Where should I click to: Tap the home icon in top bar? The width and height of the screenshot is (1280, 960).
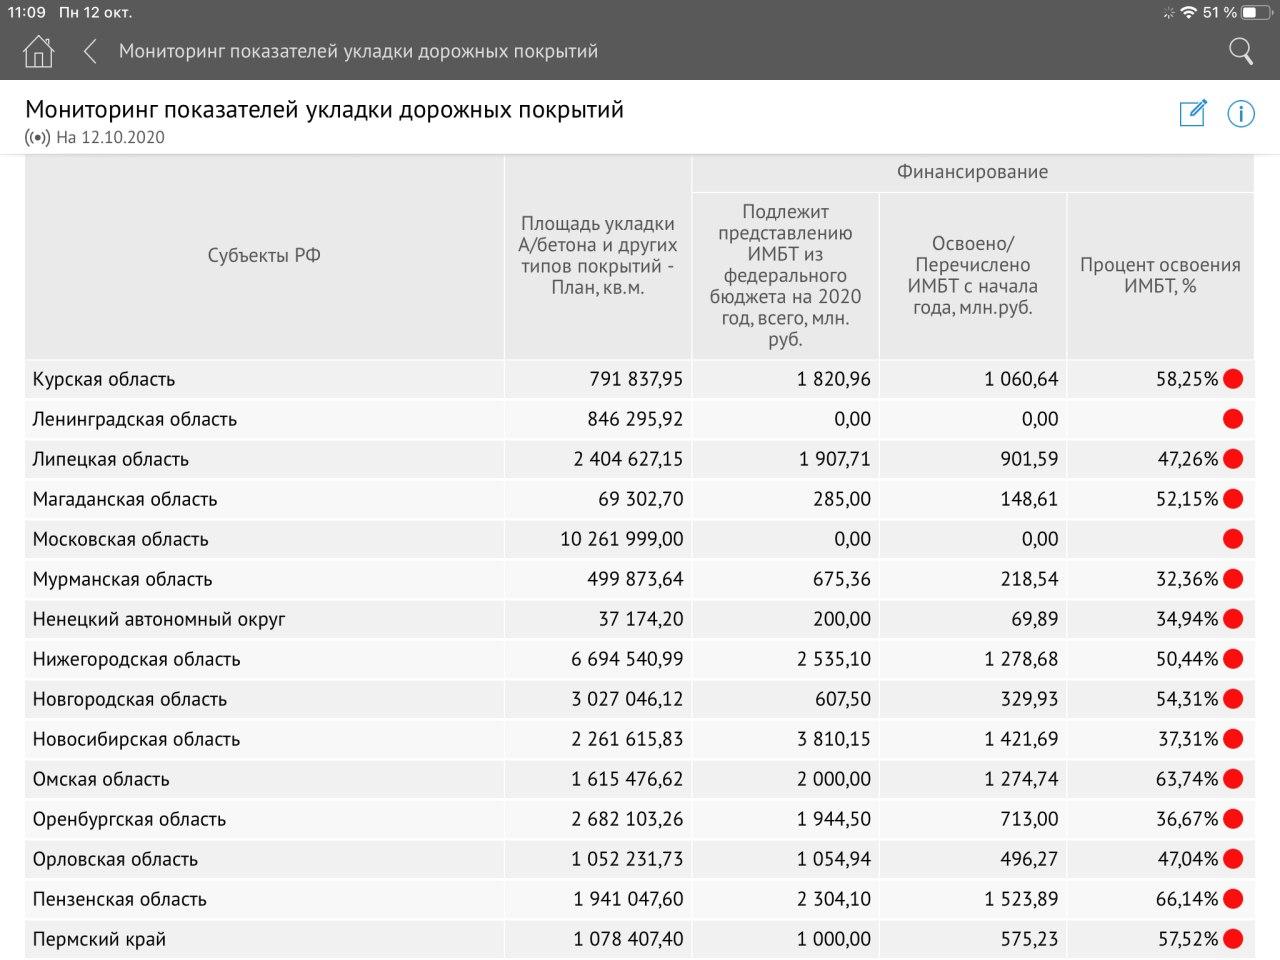point(38,51)
